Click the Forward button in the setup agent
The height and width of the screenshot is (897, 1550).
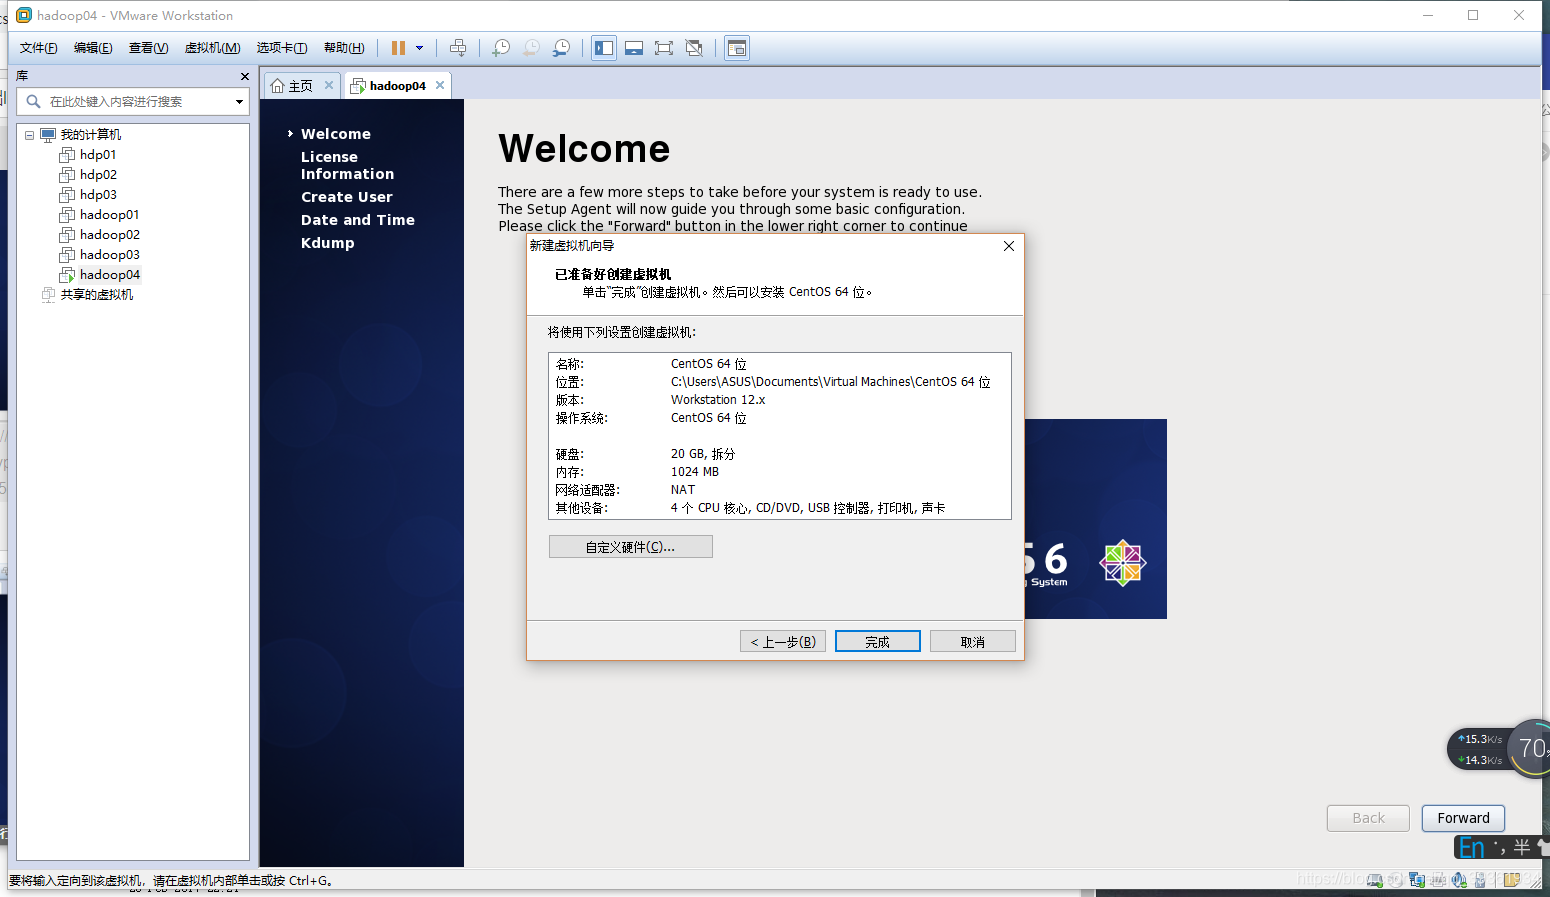[1464, 818]
